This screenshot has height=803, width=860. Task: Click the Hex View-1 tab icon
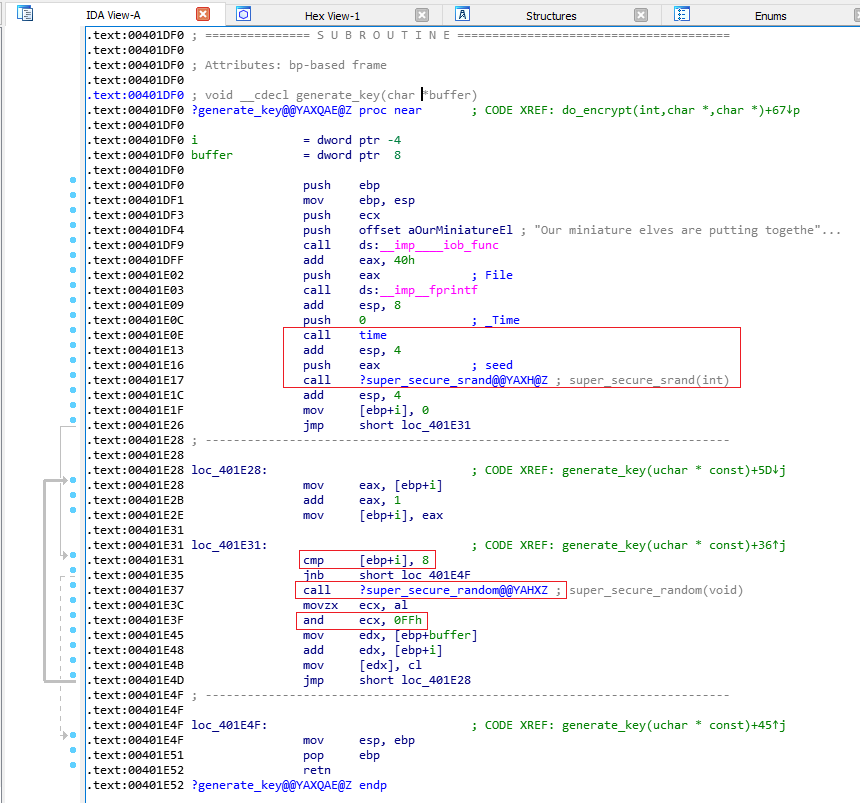click(x=242, y=14)
